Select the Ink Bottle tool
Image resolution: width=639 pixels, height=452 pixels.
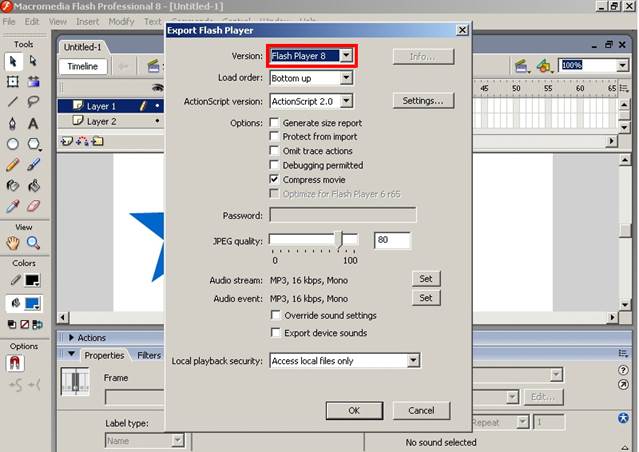[13, 185]
